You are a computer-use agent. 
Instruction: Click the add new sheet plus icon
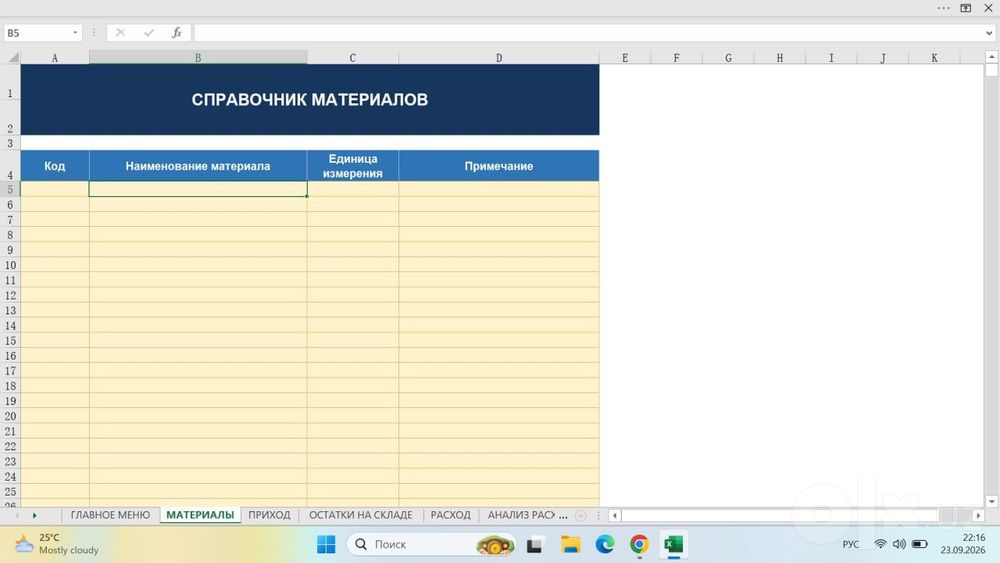click(x=580, y=515)
